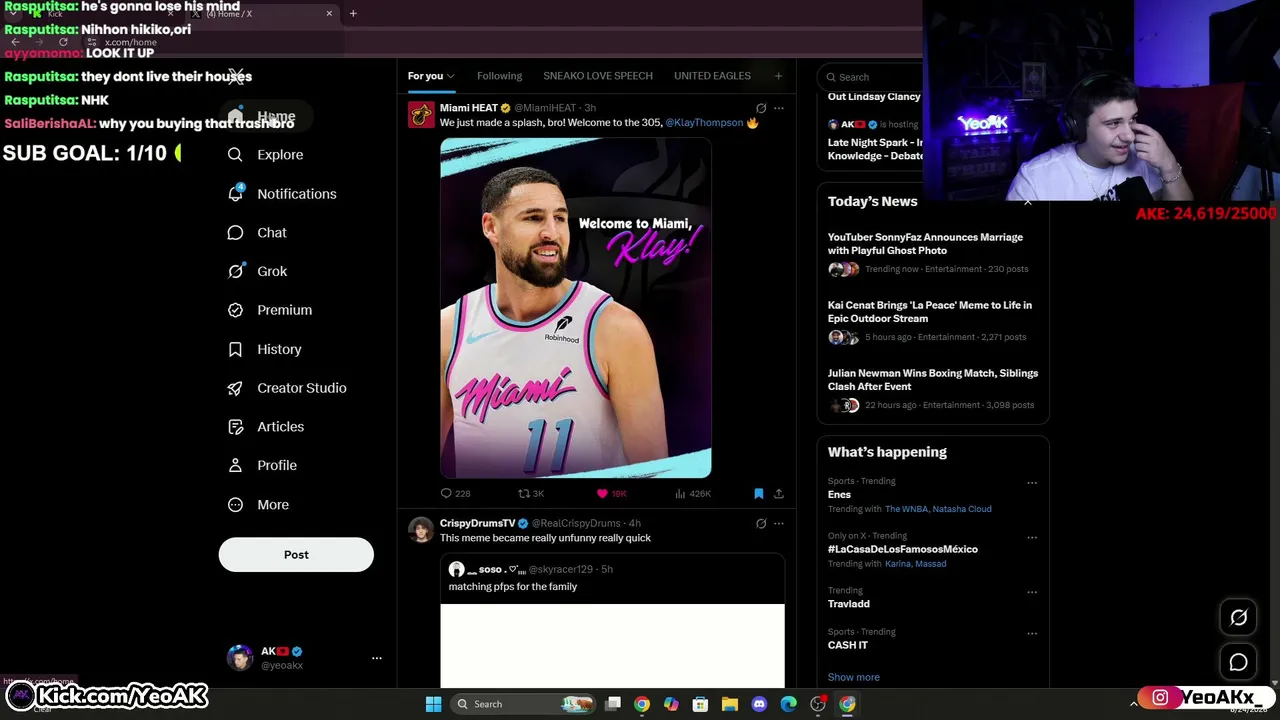Show hidden system tray icons
This screenshot has height=720, width=1280.
click(1133, 704)
